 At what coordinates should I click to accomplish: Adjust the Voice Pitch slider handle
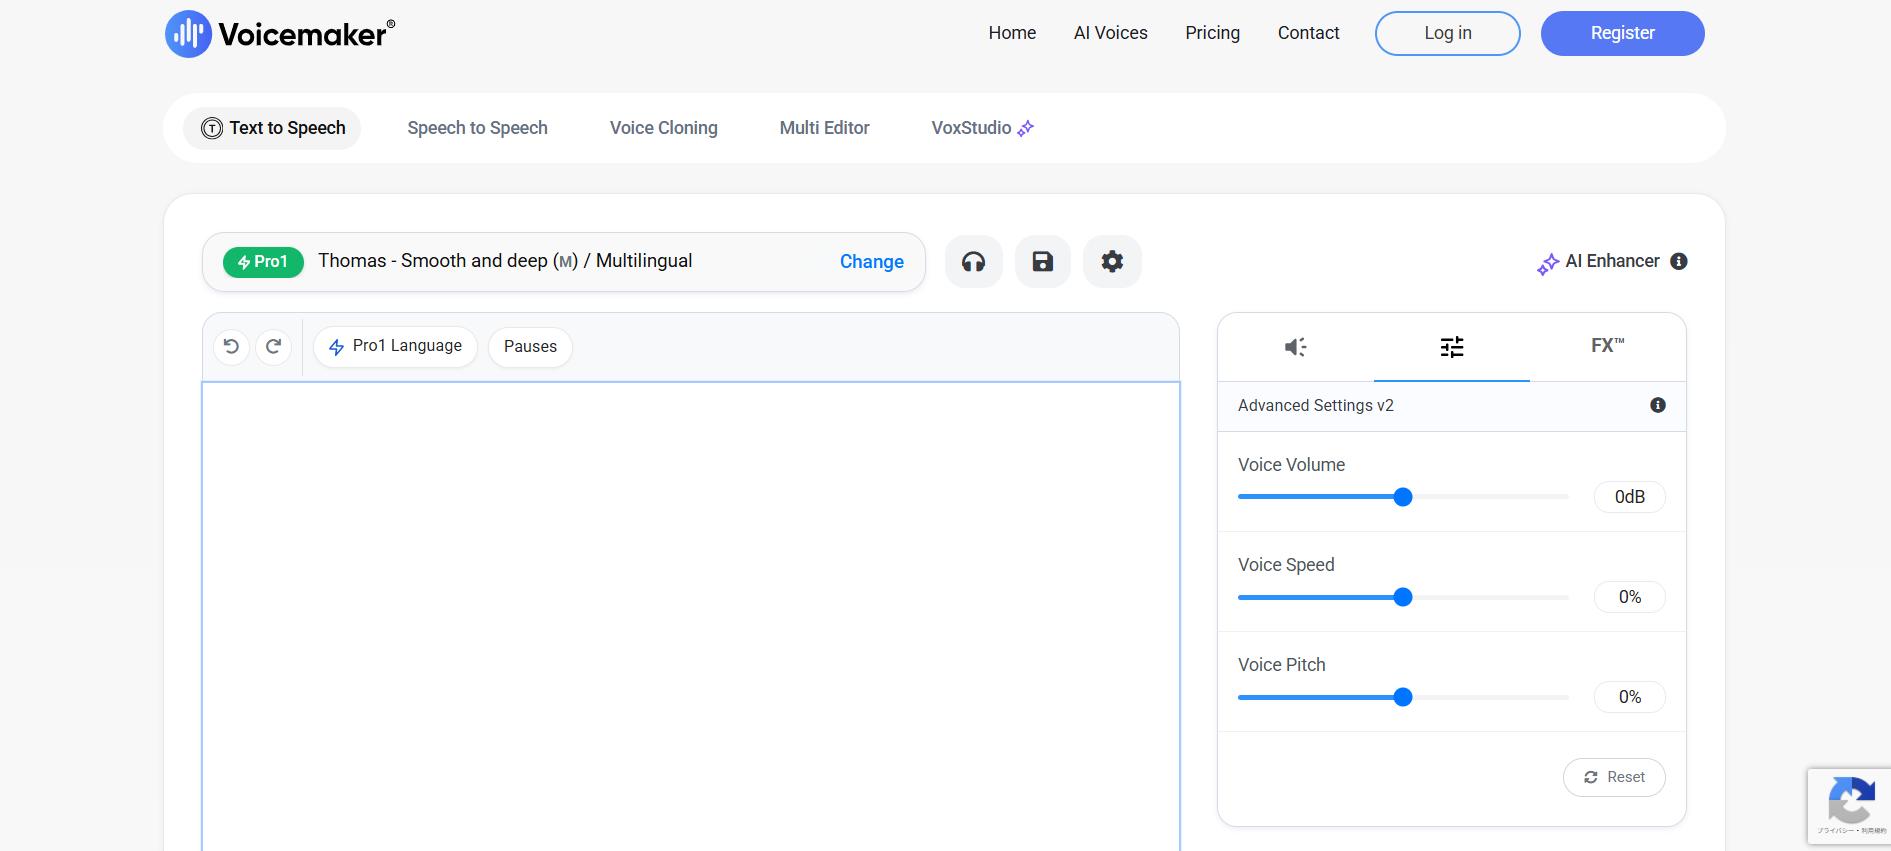1402,697
